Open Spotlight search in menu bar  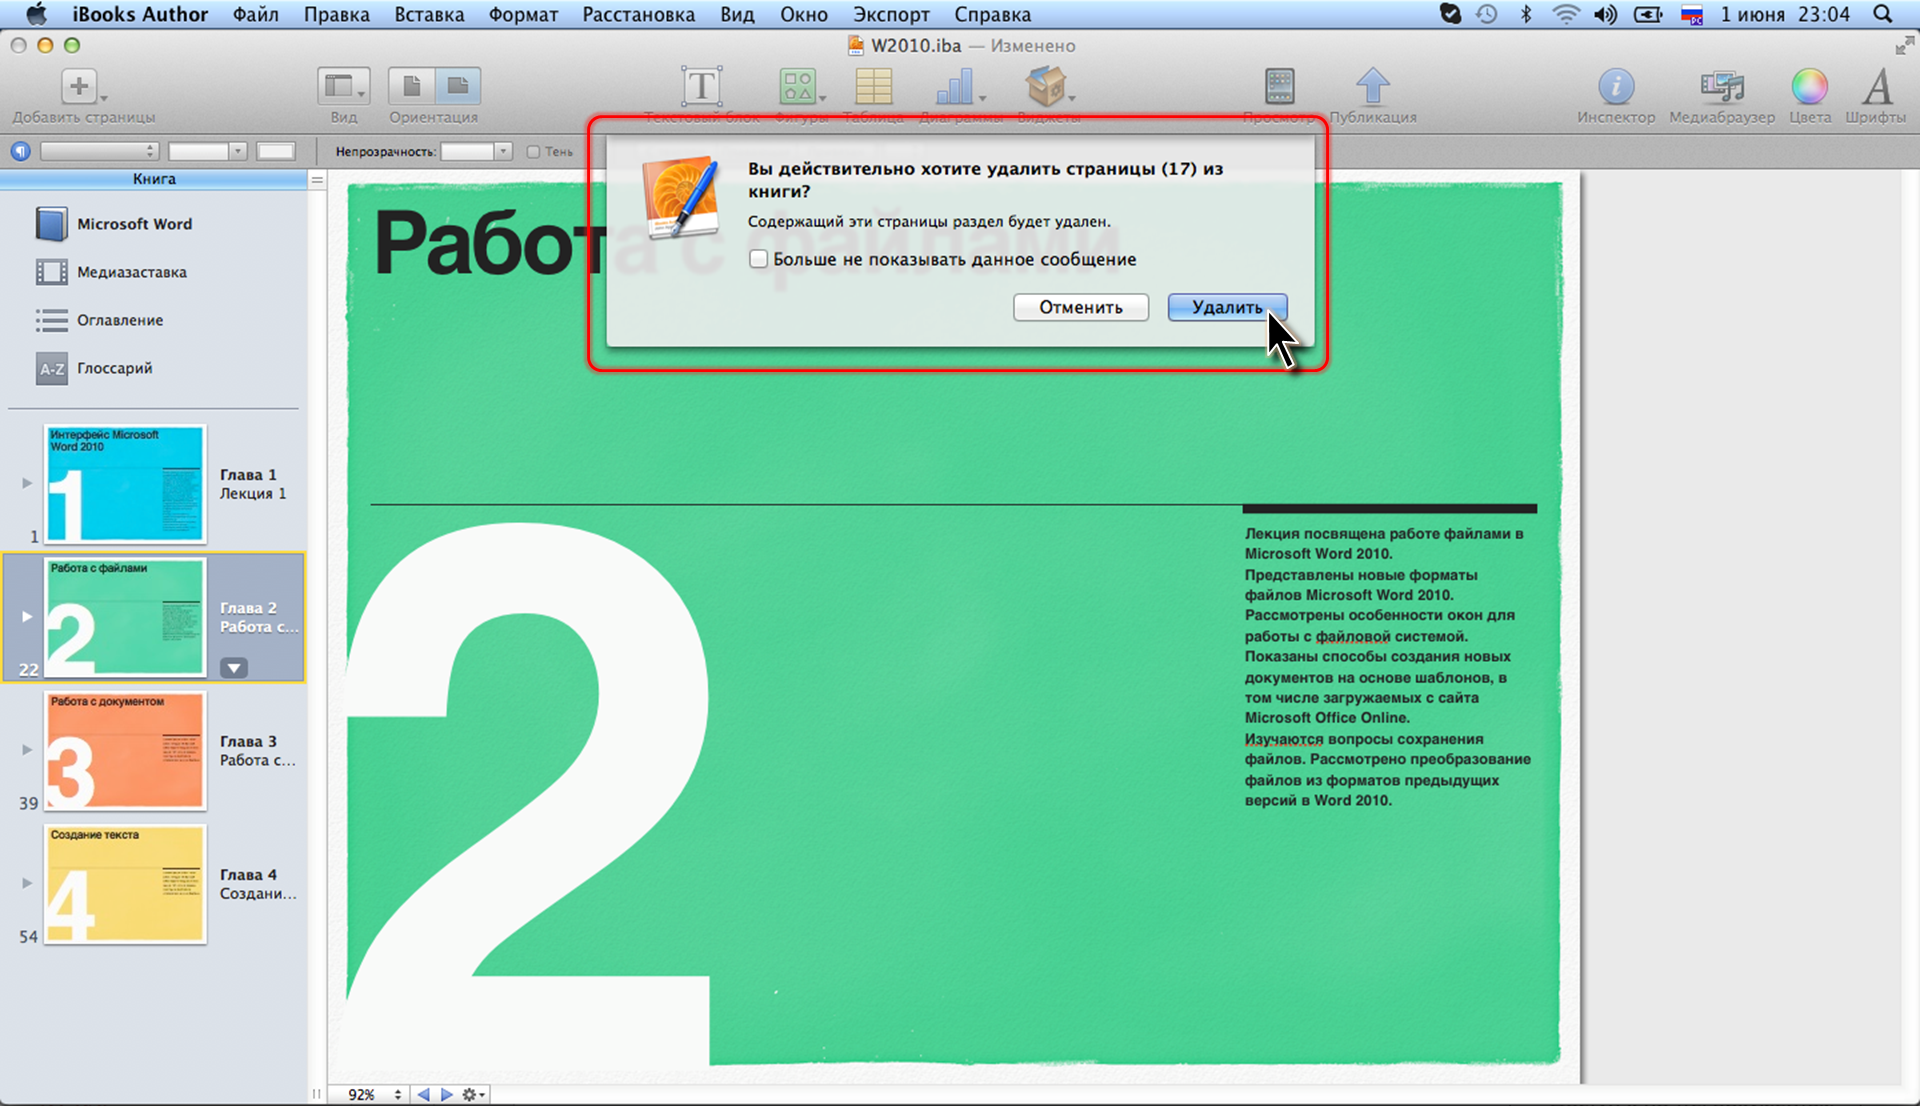tap(1882, 14)
